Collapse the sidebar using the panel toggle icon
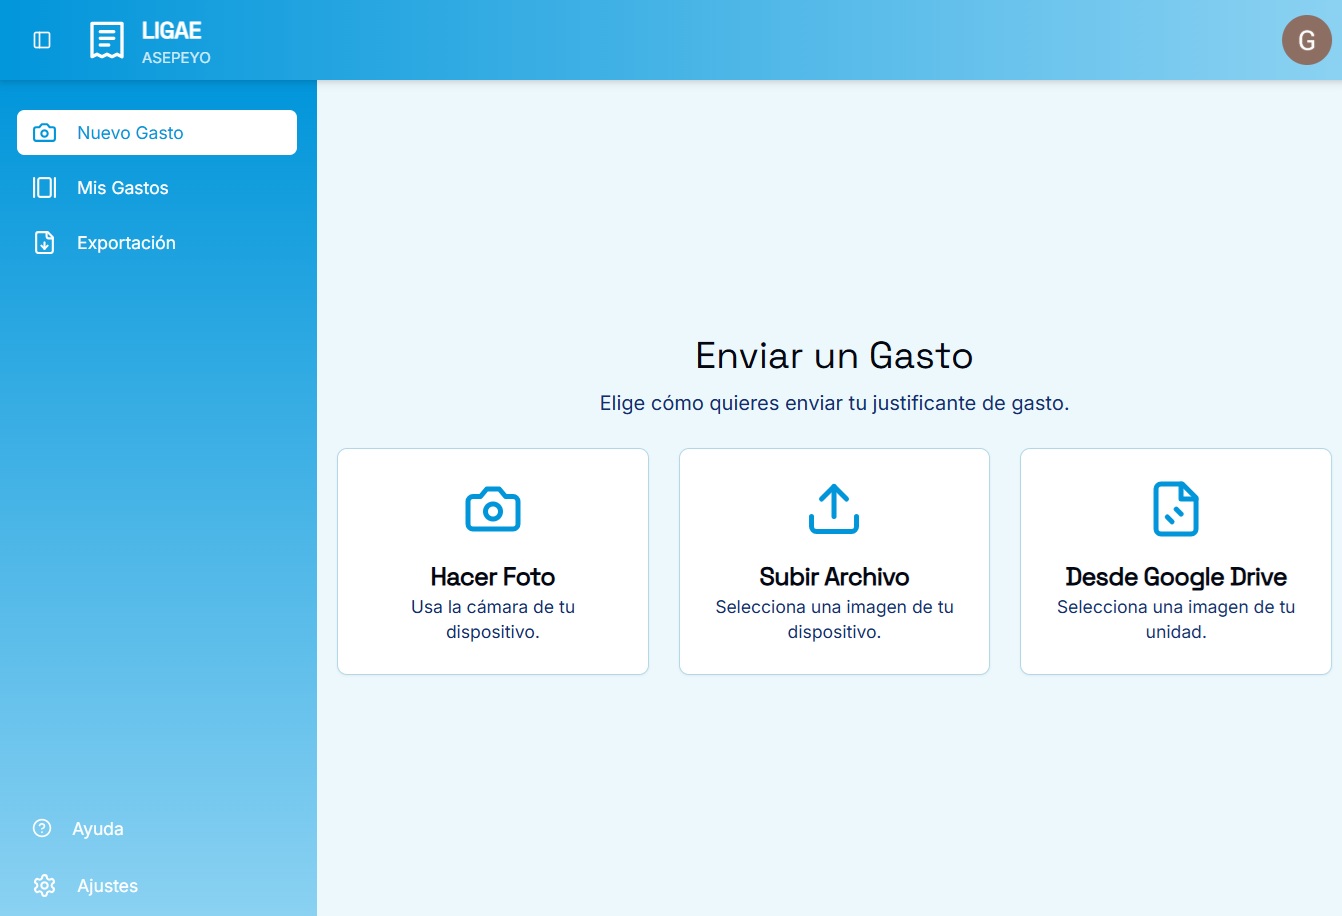The image size is (1342, 916). click(42, 40)
